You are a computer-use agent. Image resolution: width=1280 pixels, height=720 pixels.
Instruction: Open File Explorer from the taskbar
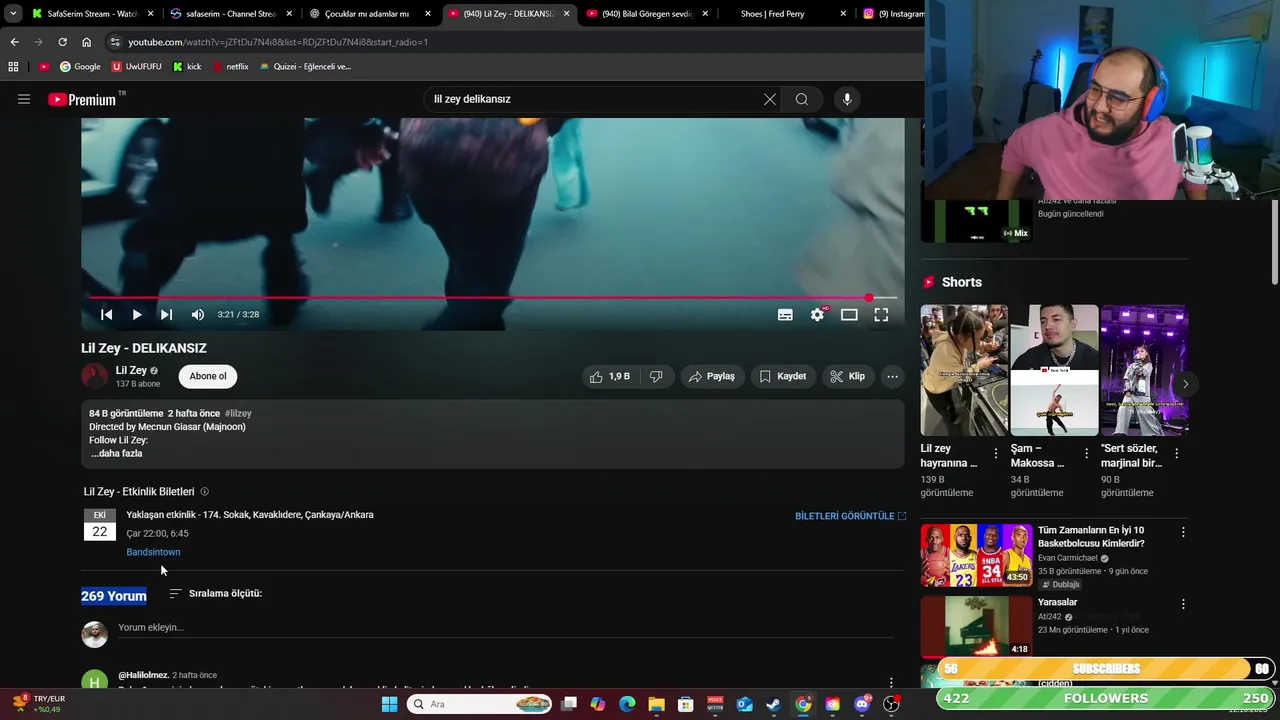656,704
